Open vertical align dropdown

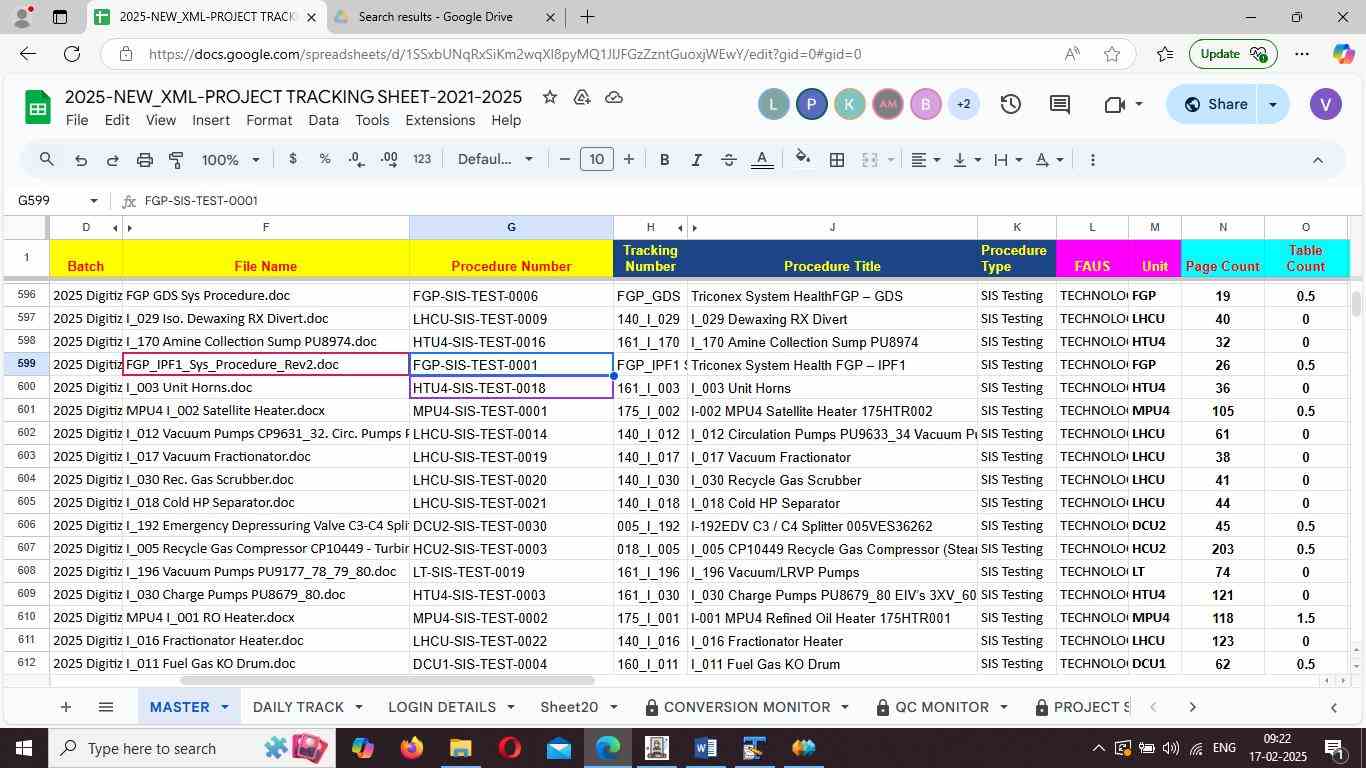tap(966, 159)
